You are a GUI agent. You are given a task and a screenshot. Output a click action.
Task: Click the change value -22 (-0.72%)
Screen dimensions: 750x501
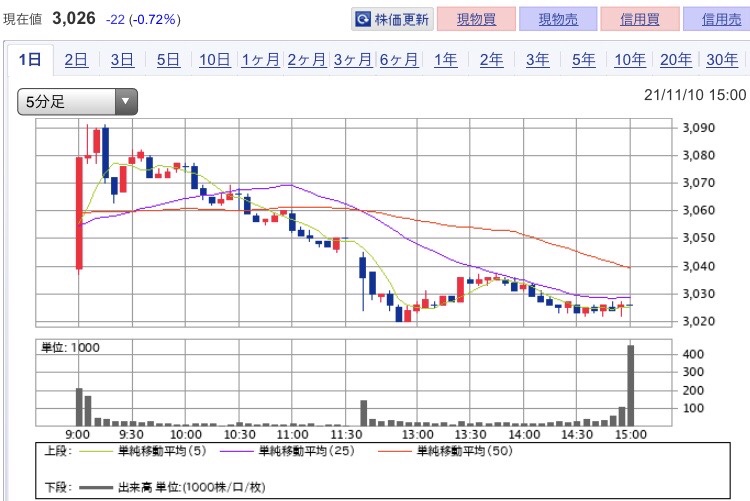tap(143, 20)
